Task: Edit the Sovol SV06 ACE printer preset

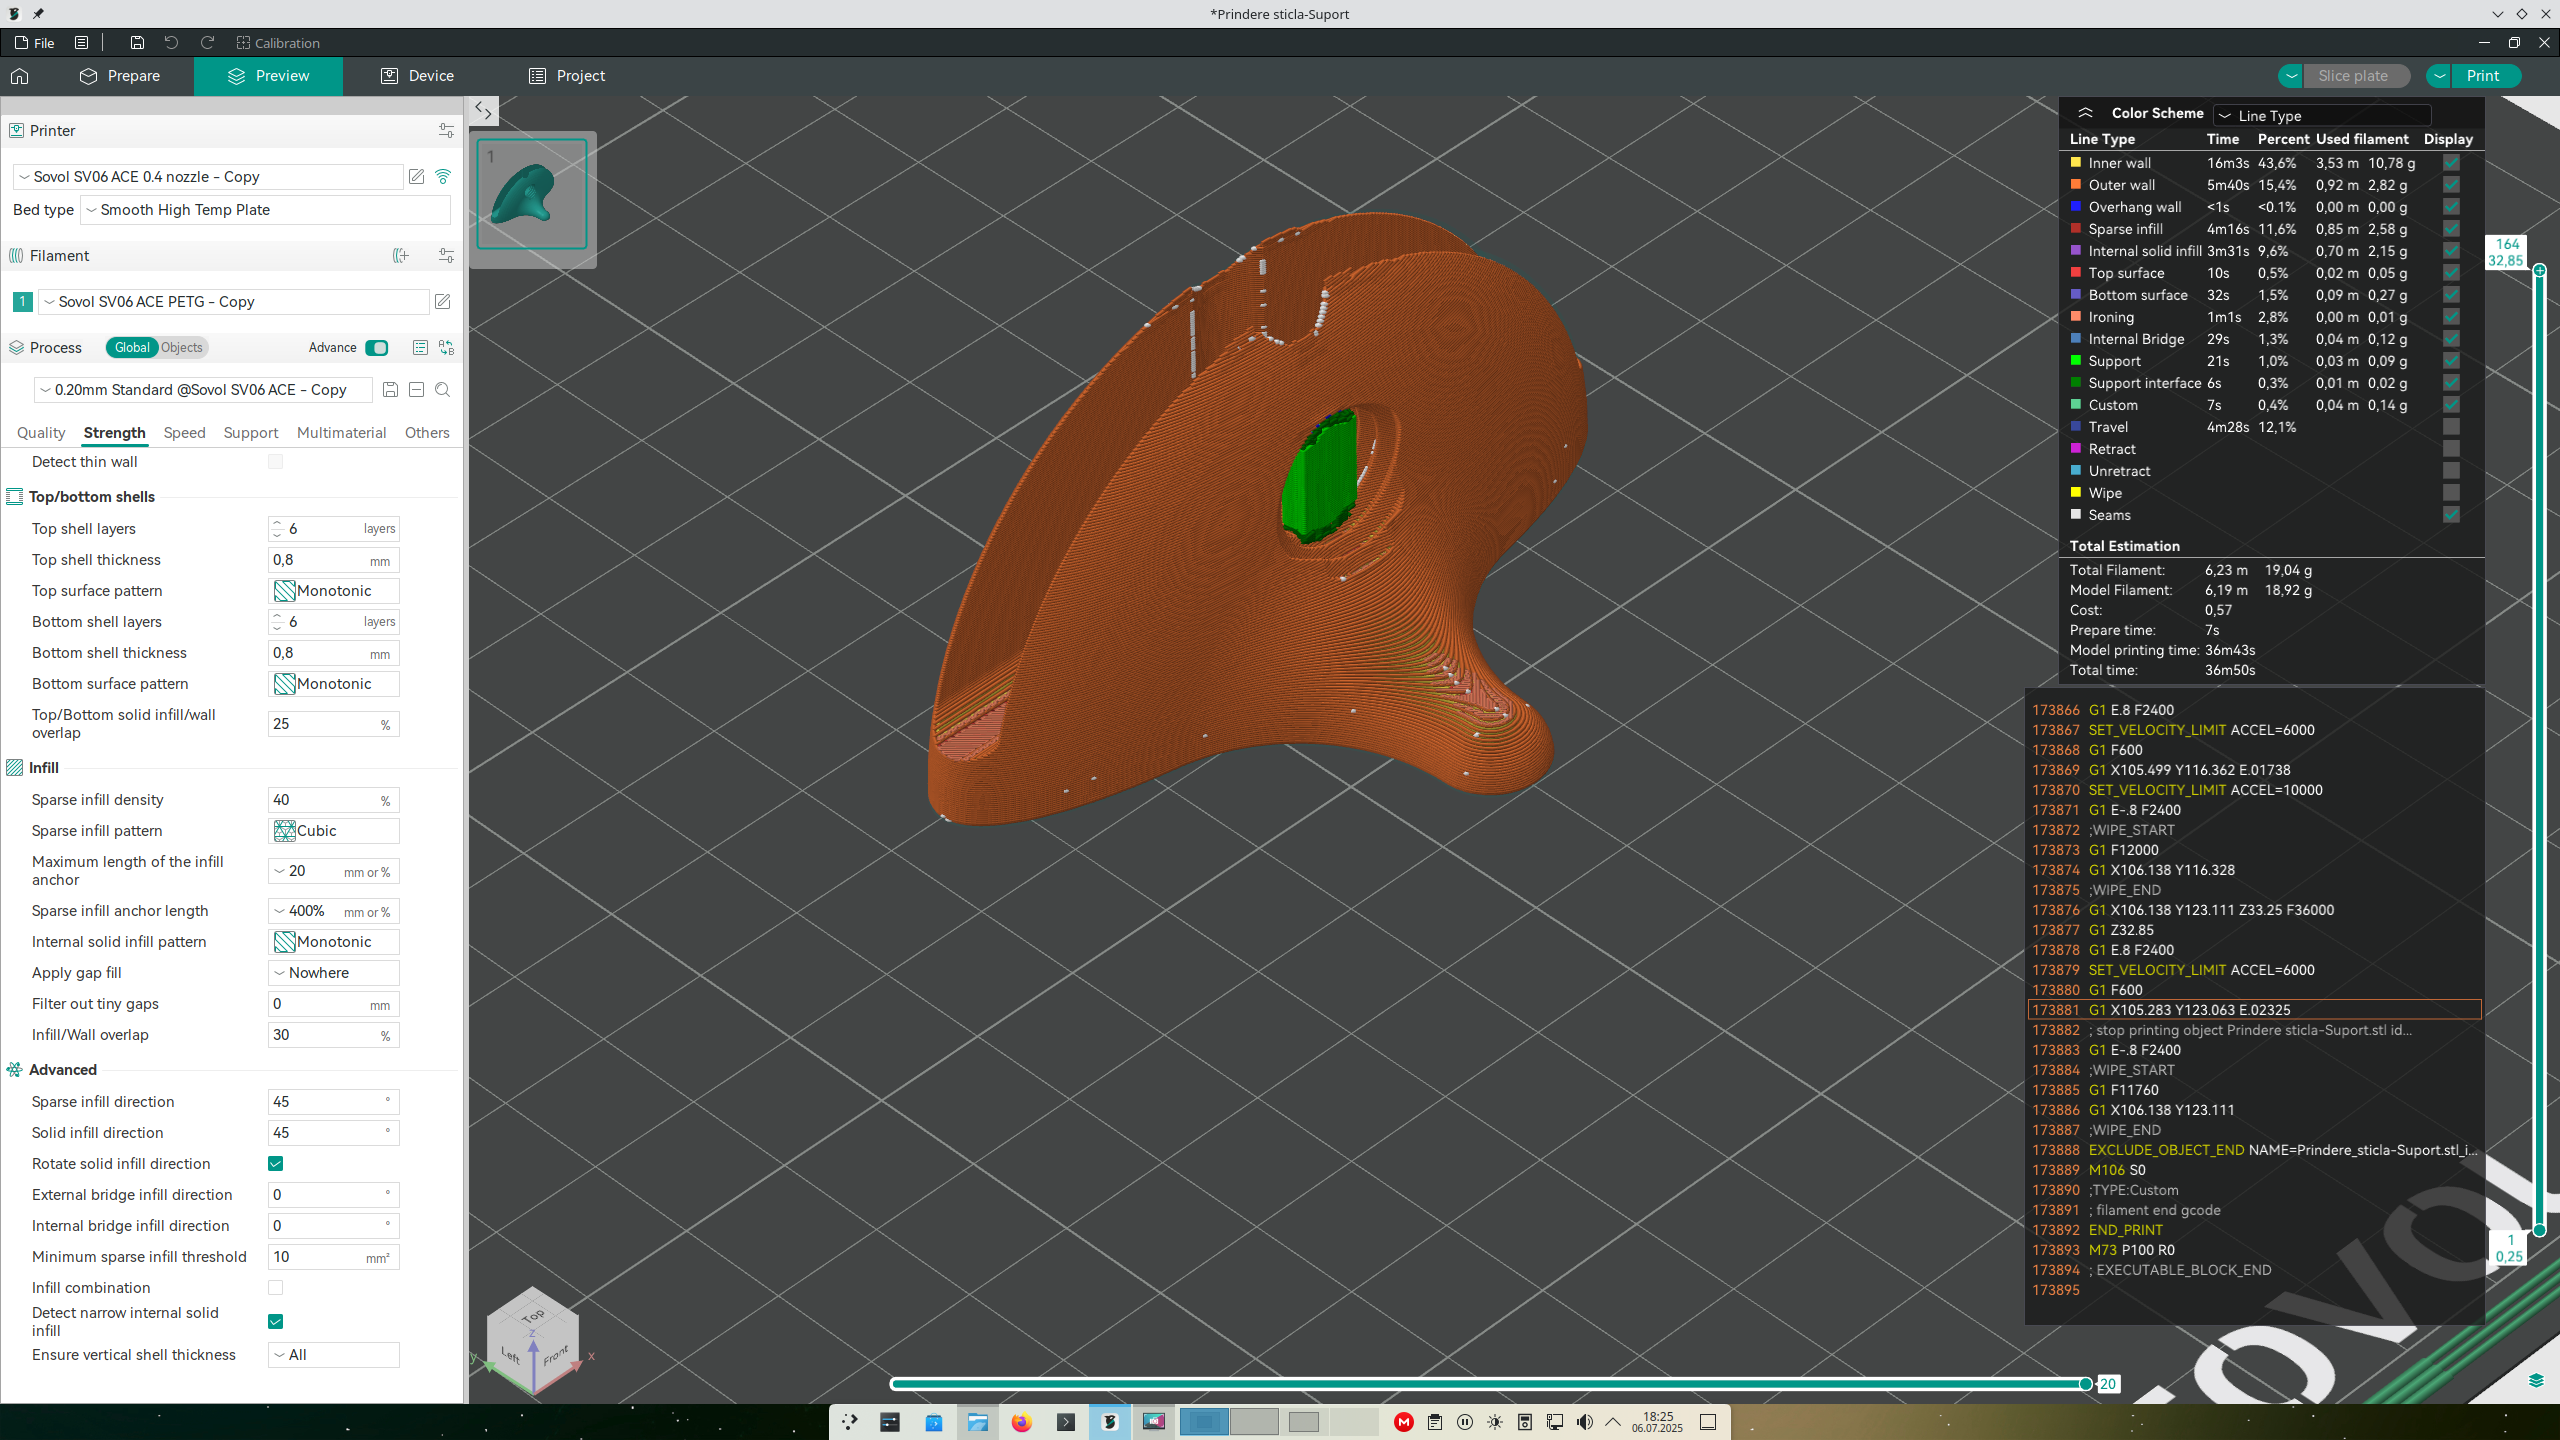Action: coord(417,177)
